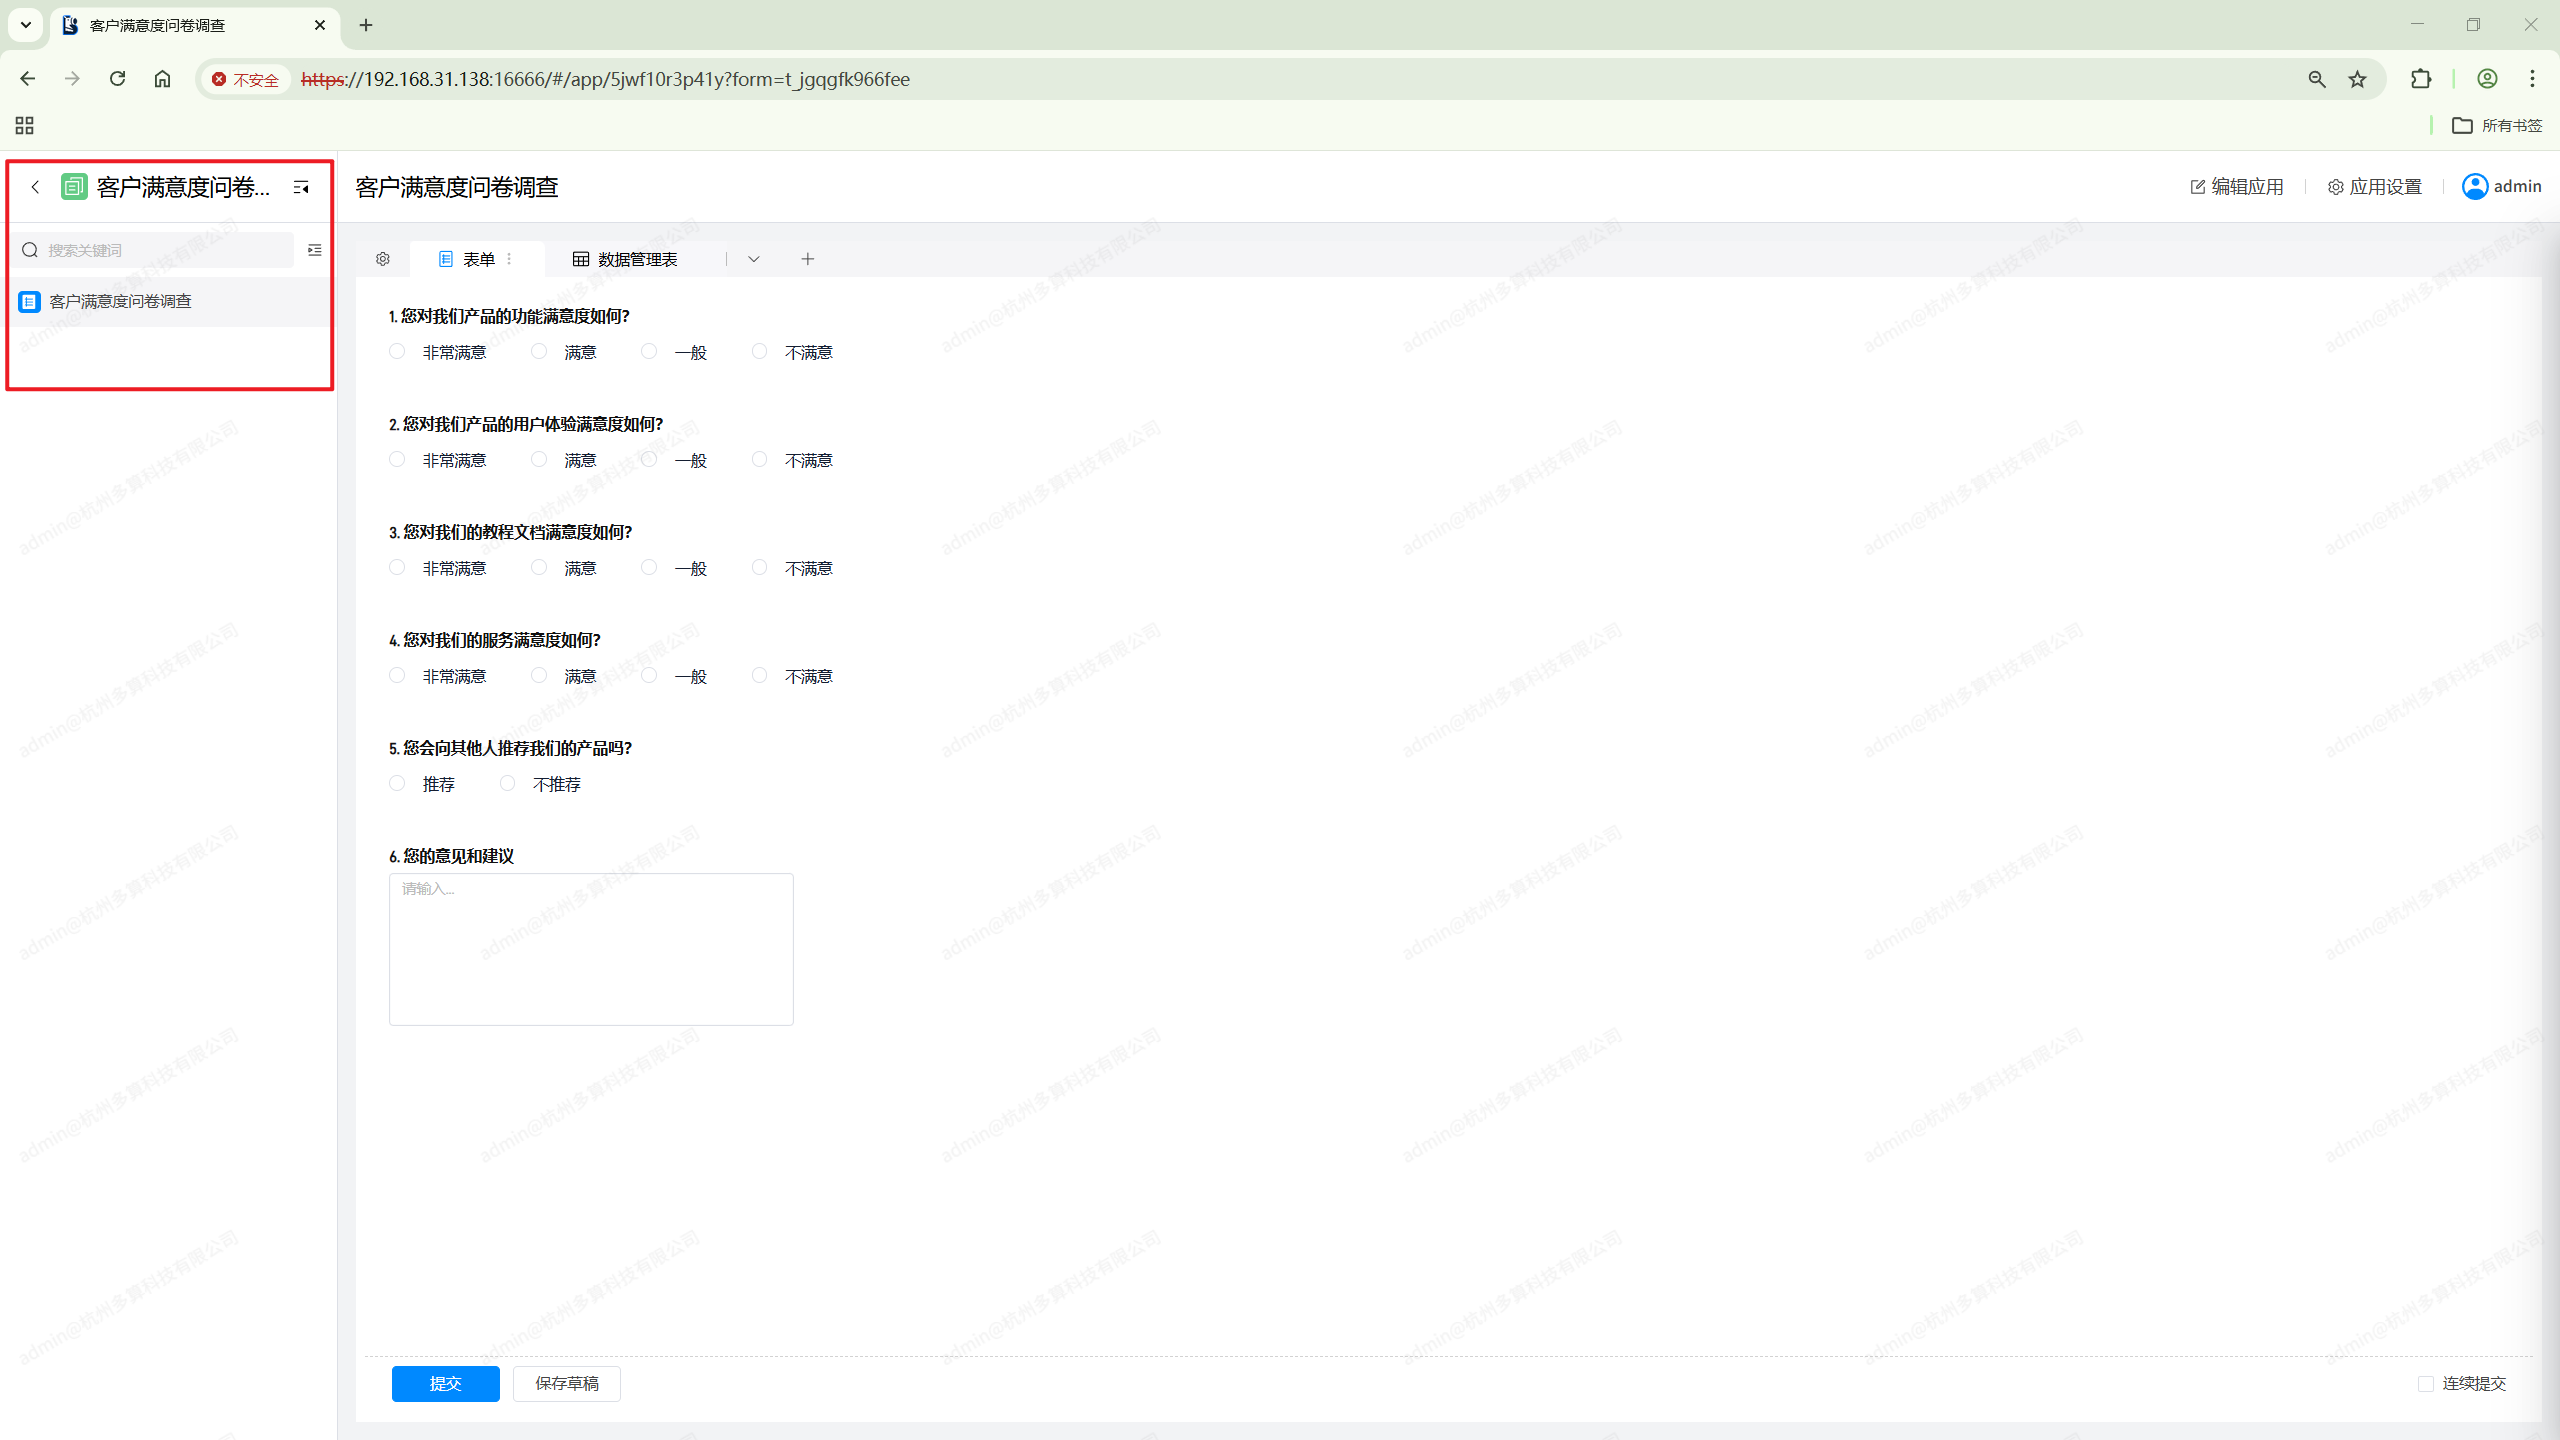Click the sidebar list indent icon by the search box

(314, 250)
